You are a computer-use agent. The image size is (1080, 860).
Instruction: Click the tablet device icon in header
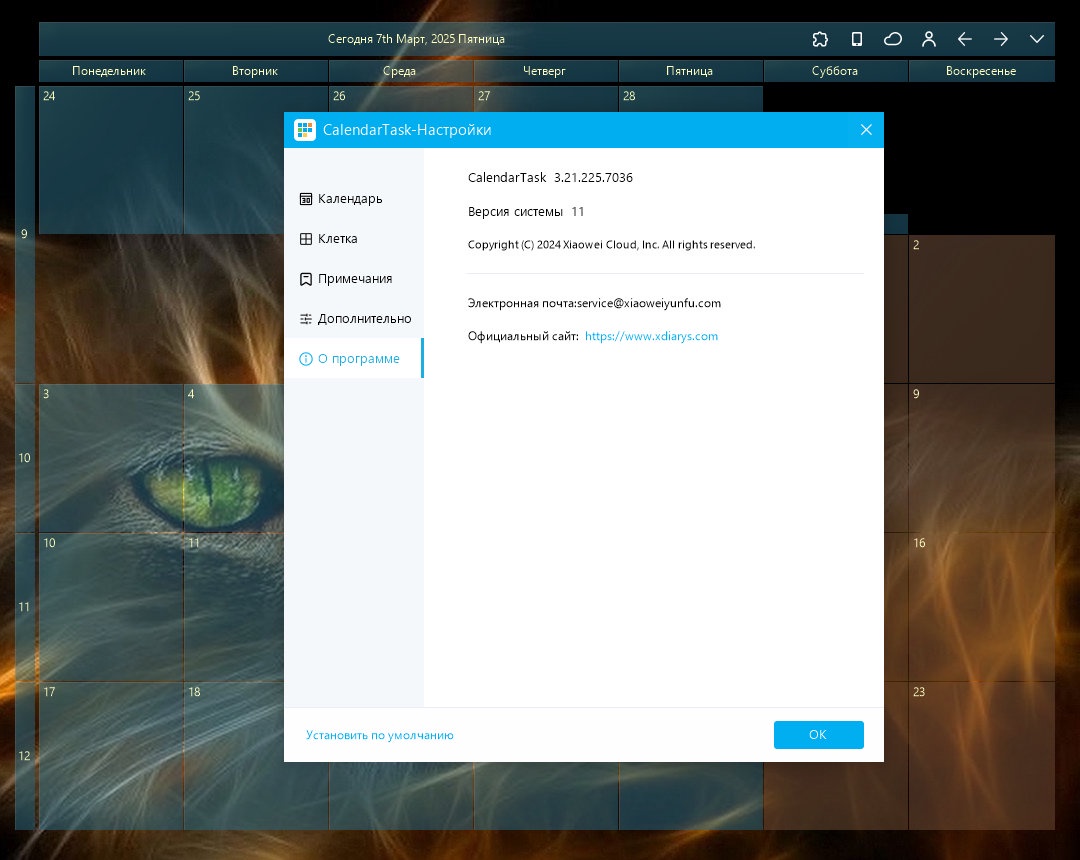(856, 39)
